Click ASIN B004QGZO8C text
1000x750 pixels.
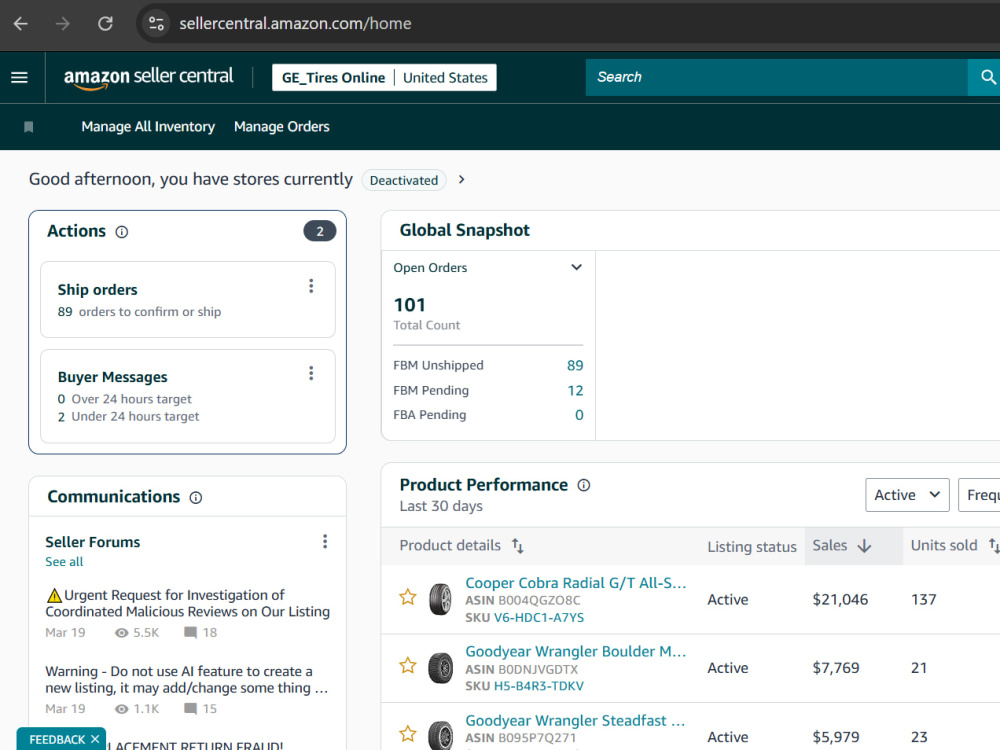click(x=522, y=601)
